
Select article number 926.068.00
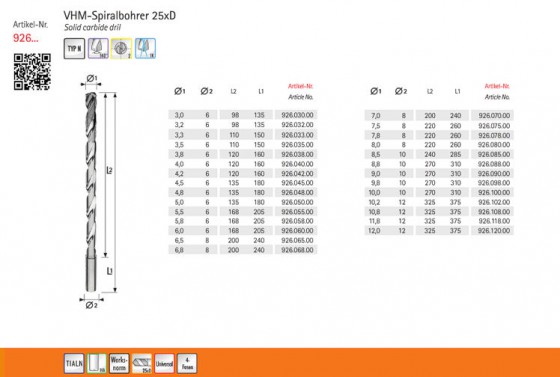coord(297,250)
